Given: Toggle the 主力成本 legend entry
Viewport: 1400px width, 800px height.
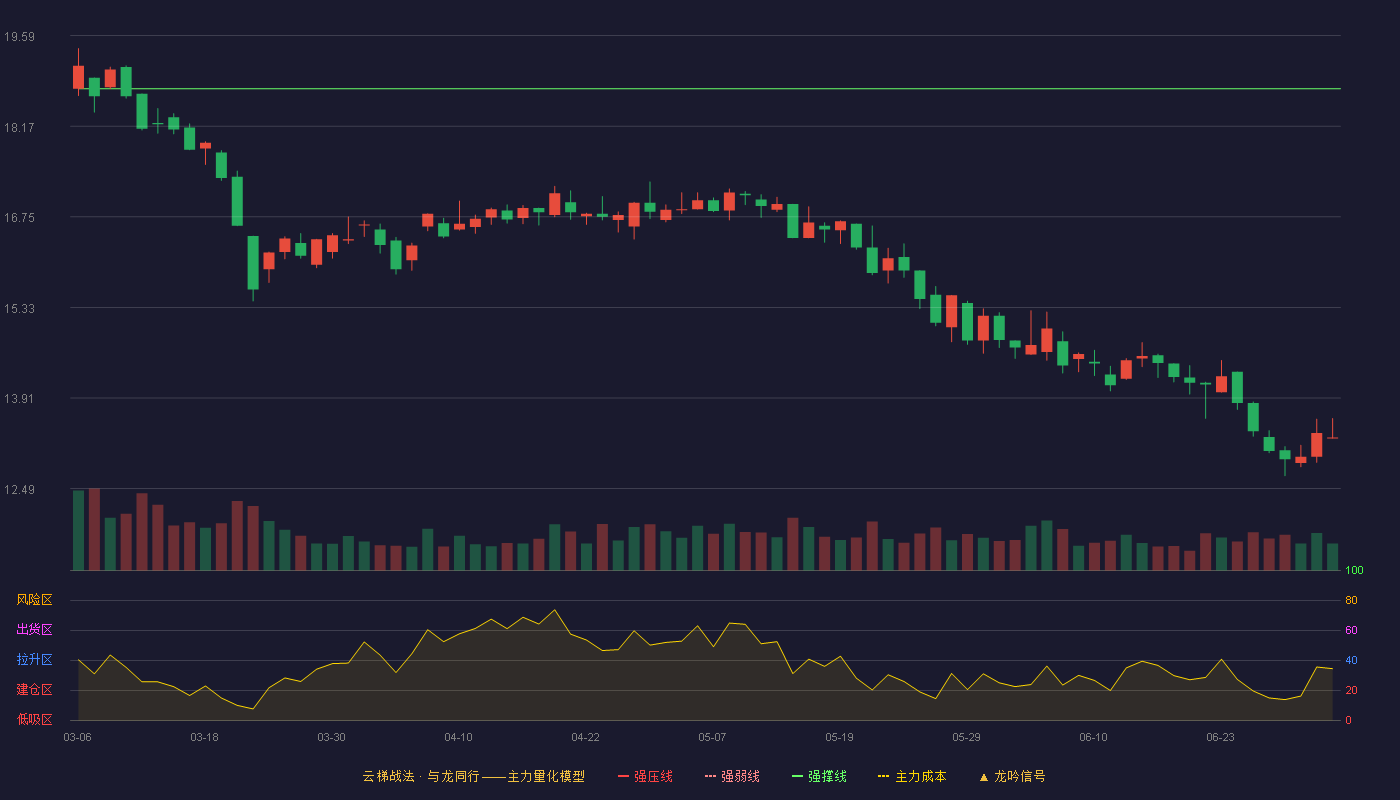Looking at the screenshot, I should [x=912, y=776].
